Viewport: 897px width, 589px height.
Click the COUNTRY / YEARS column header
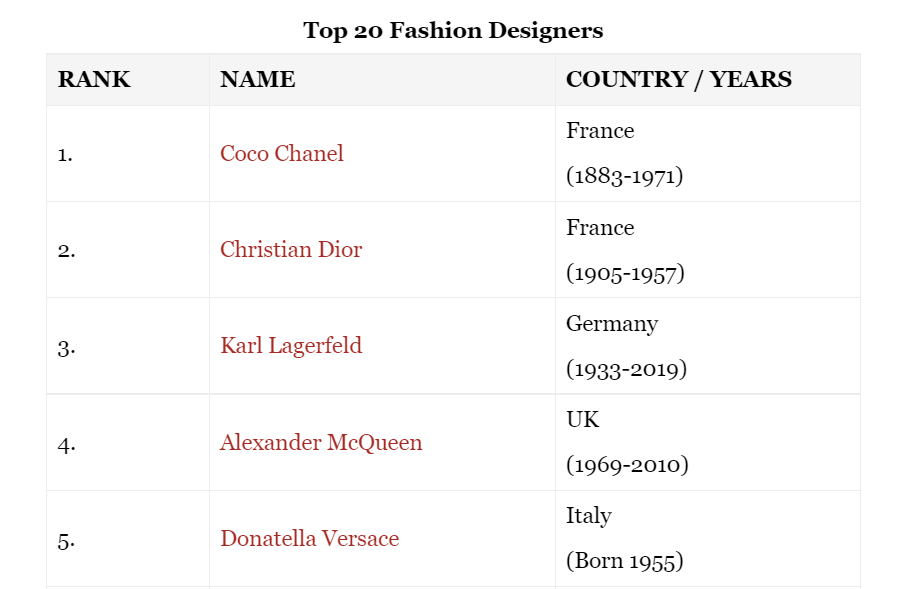(678, 80)
